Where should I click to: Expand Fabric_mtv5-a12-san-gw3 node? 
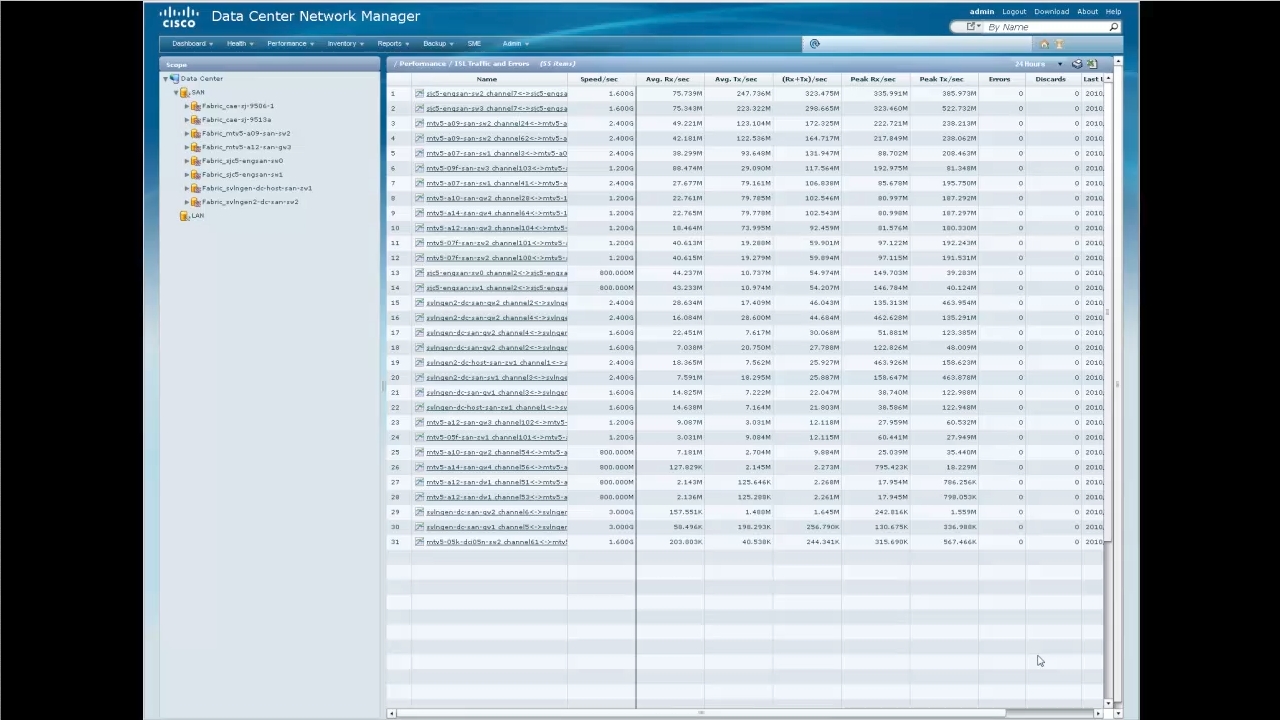point(187,147)
